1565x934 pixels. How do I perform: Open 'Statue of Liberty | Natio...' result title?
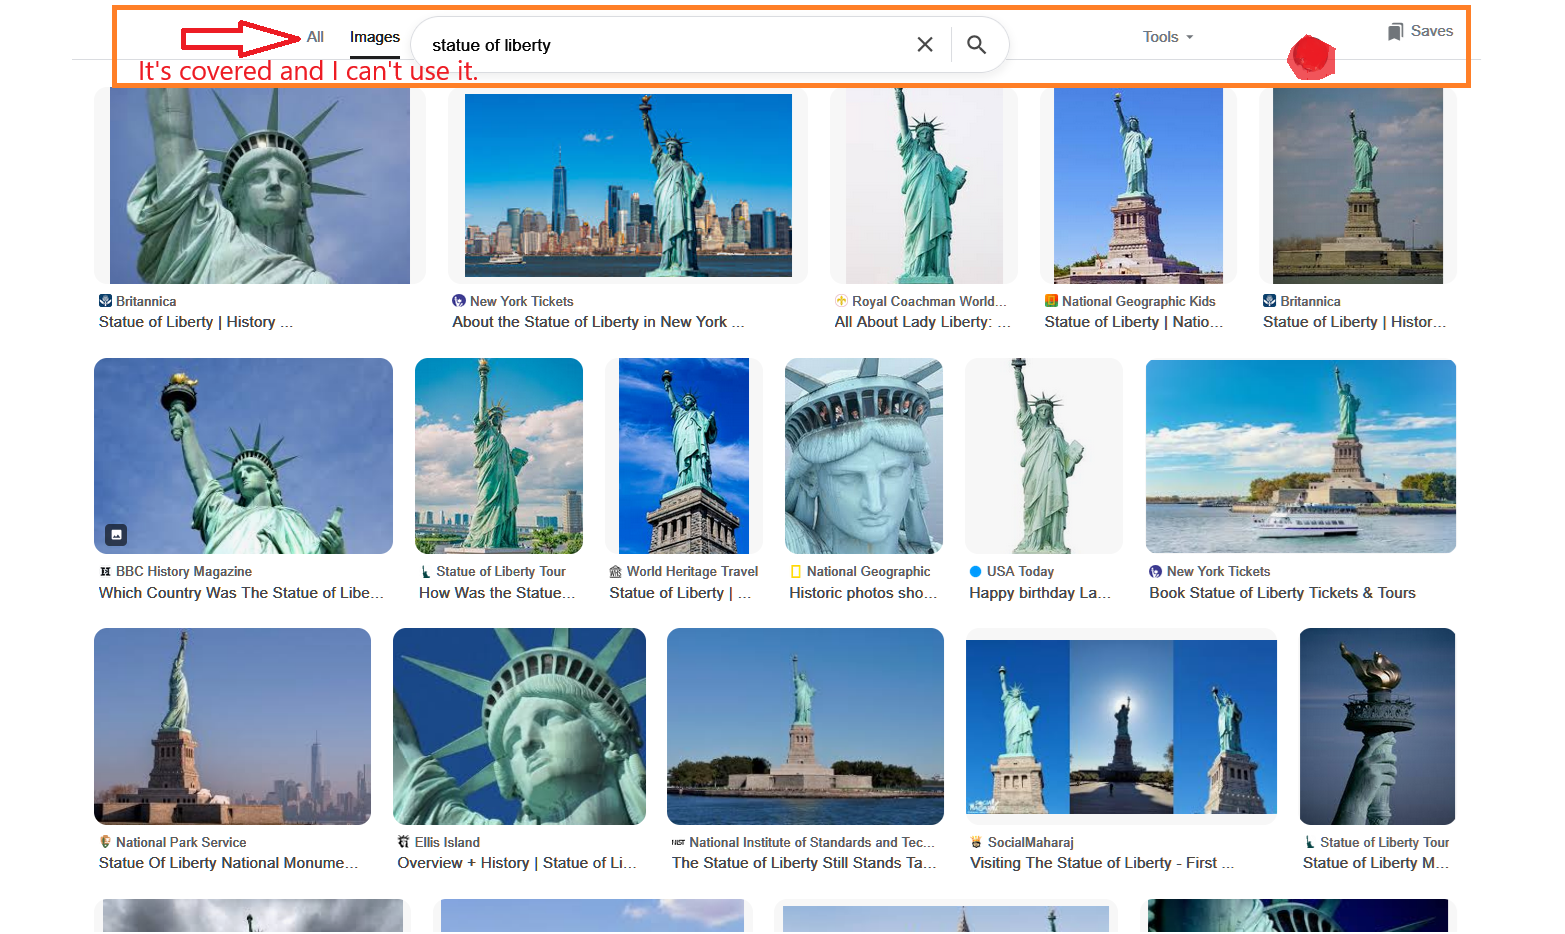(1134, 322)
